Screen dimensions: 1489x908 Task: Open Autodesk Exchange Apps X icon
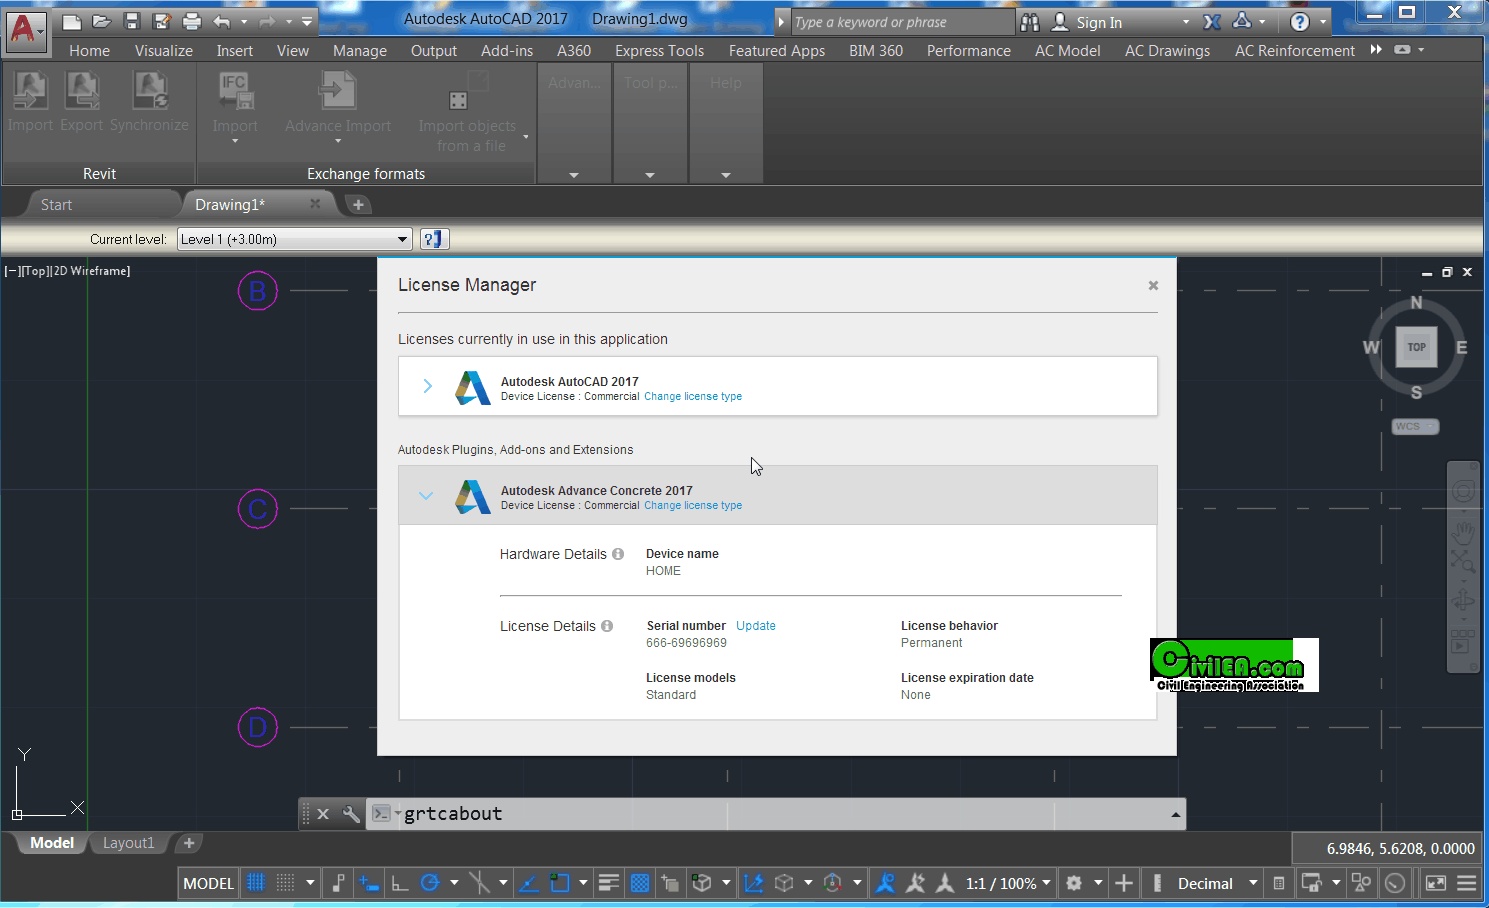(x=1212, y=22)
